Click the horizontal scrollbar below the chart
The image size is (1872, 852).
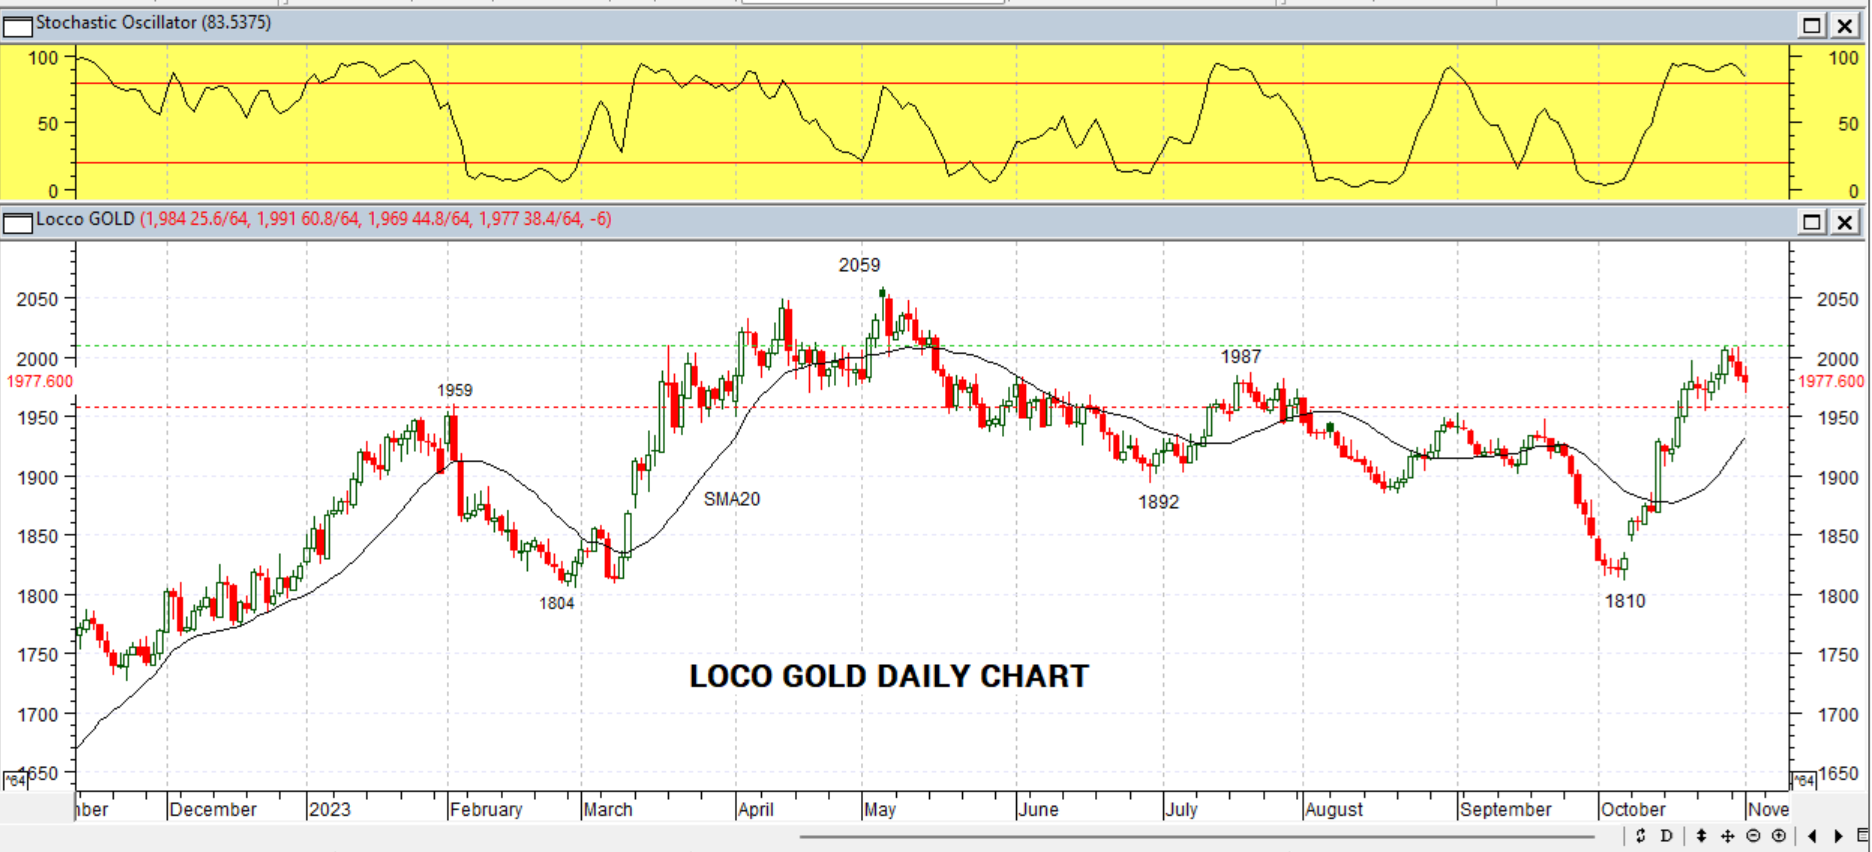coord(1197,836)
